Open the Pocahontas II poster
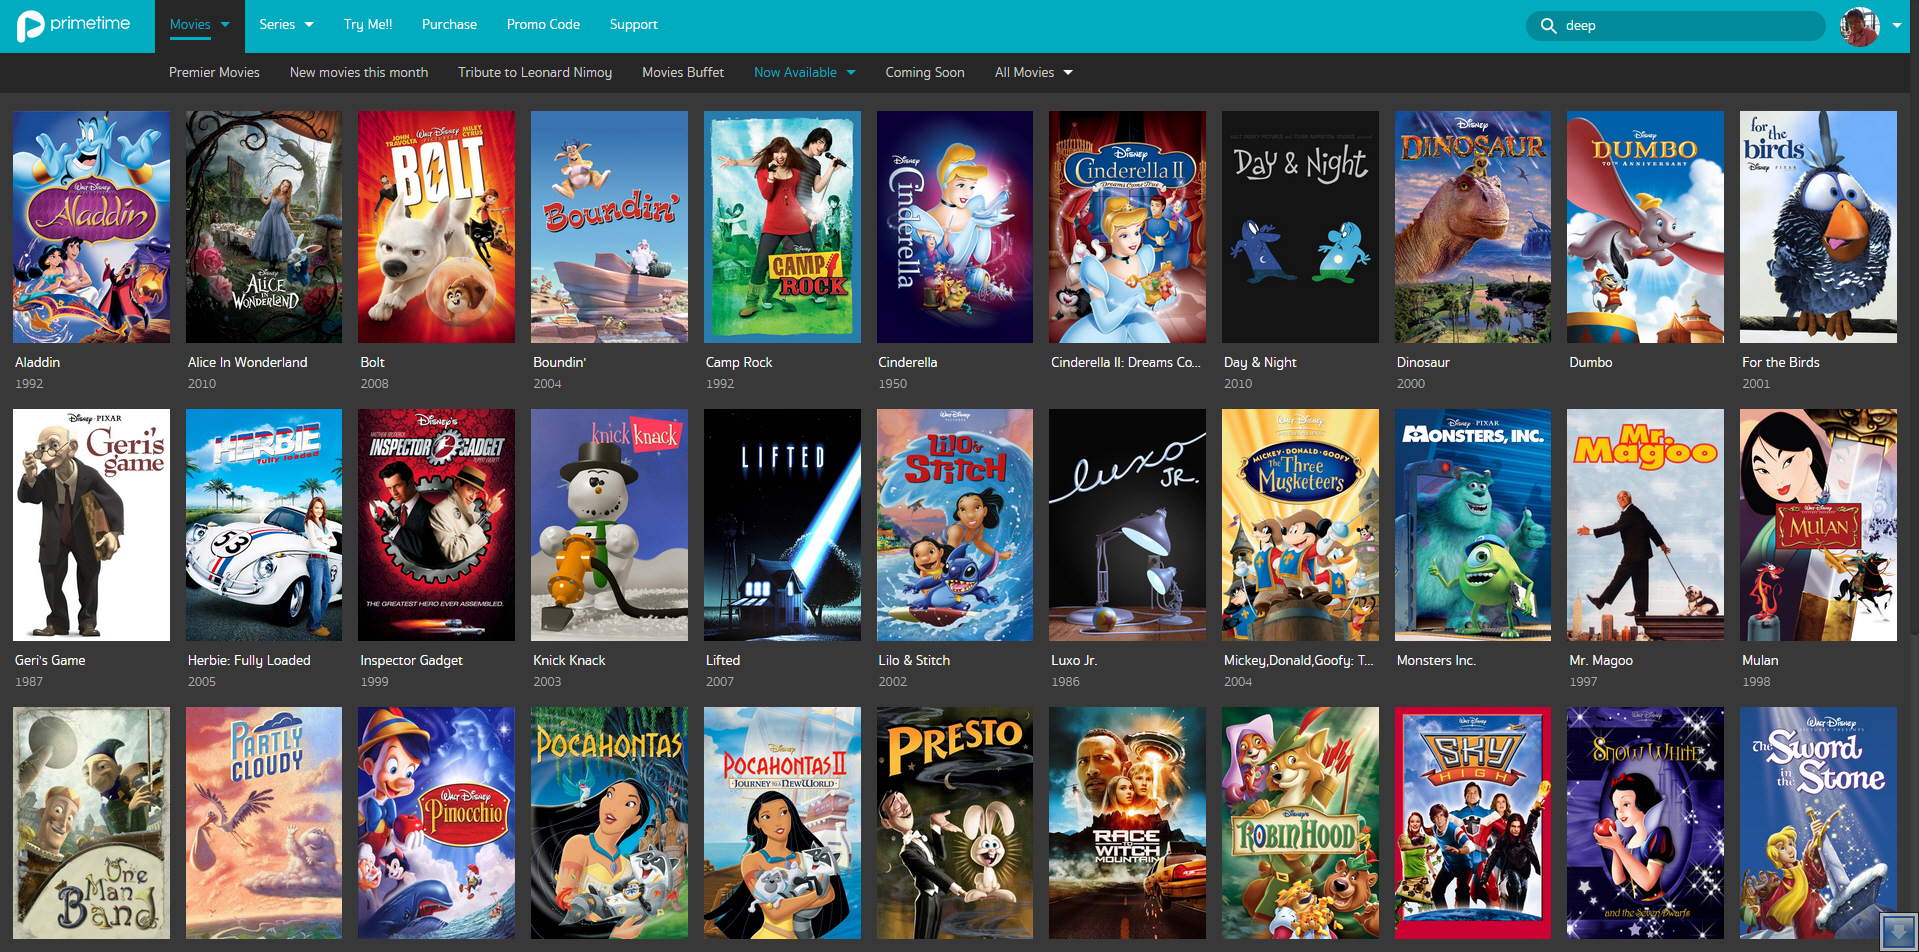 [782, 823]
